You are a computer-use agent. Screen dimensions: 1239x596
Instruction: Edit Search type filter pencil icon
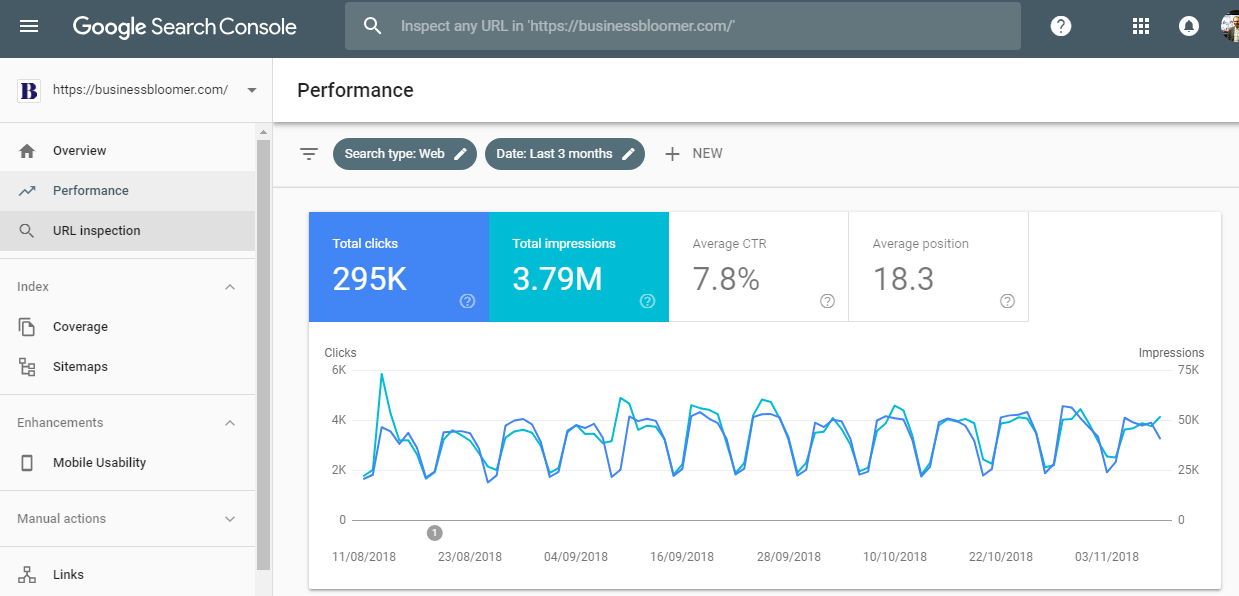[x=460, y=154]
